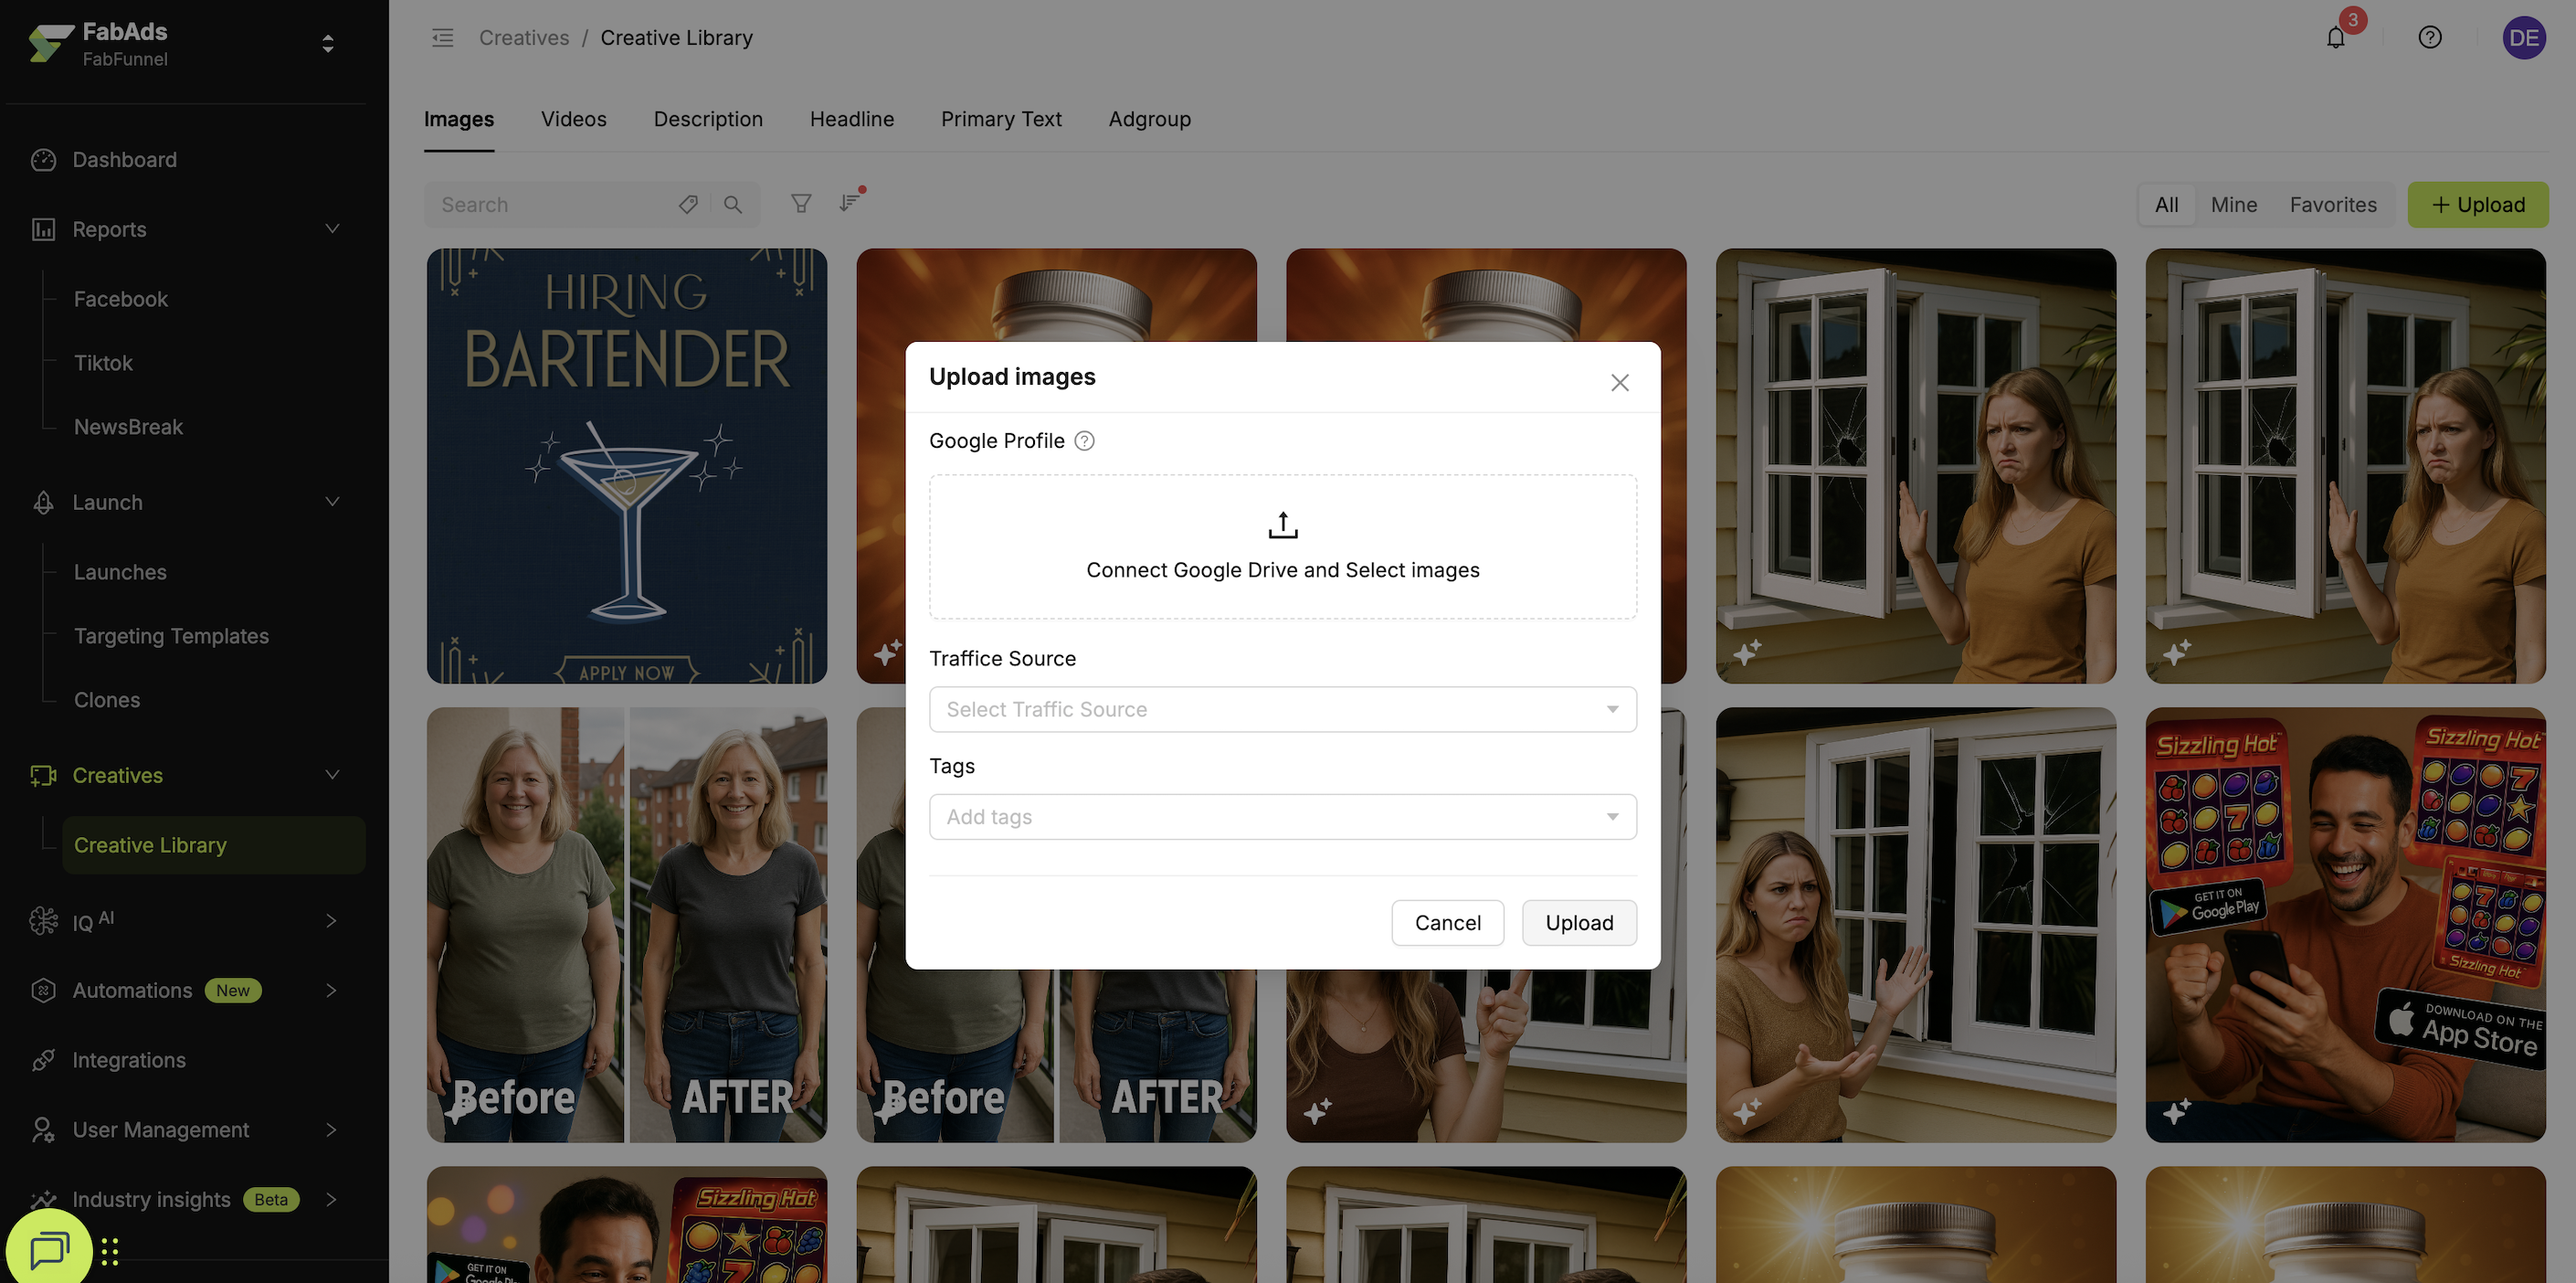
Task: Switch to the Videos tab
Action: click(x=573, y=119)
